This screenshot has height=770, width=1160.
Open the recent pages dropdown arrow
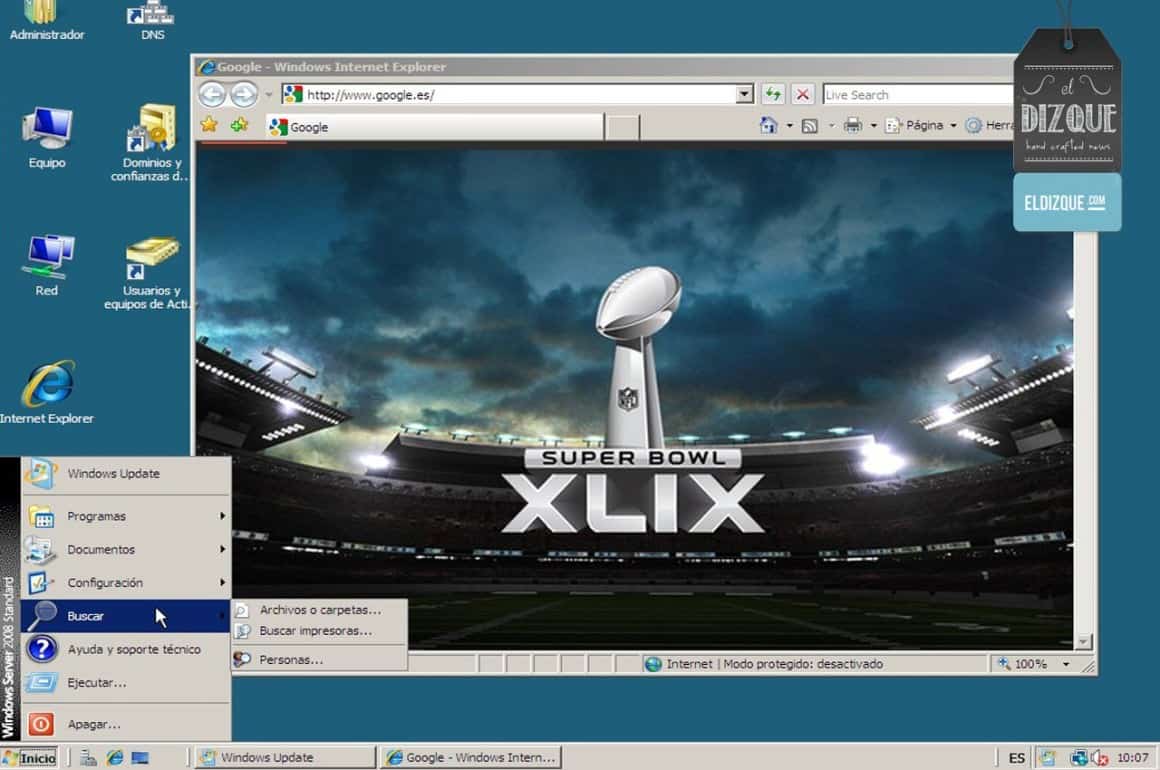269,95
